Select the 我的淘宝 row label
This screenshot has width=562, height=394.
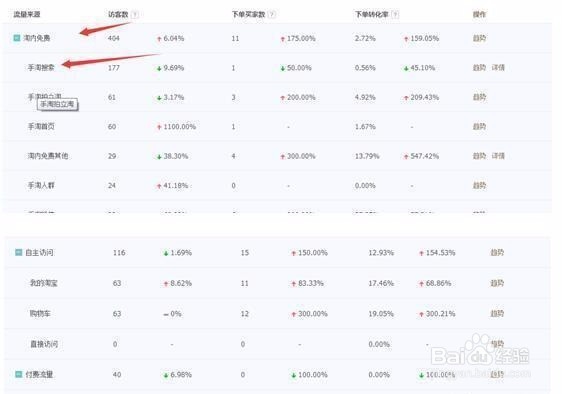(x=43, y=283)
